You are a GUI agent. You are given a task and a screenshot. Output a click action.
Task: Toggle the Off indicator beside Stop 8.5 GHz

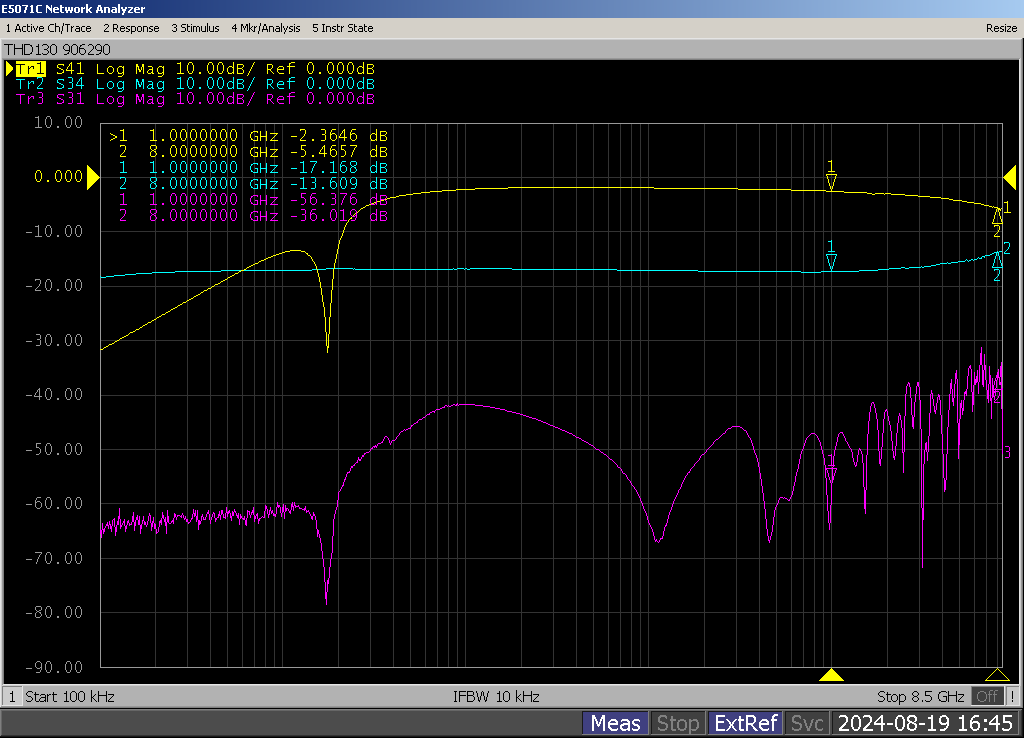click(988, 696)
